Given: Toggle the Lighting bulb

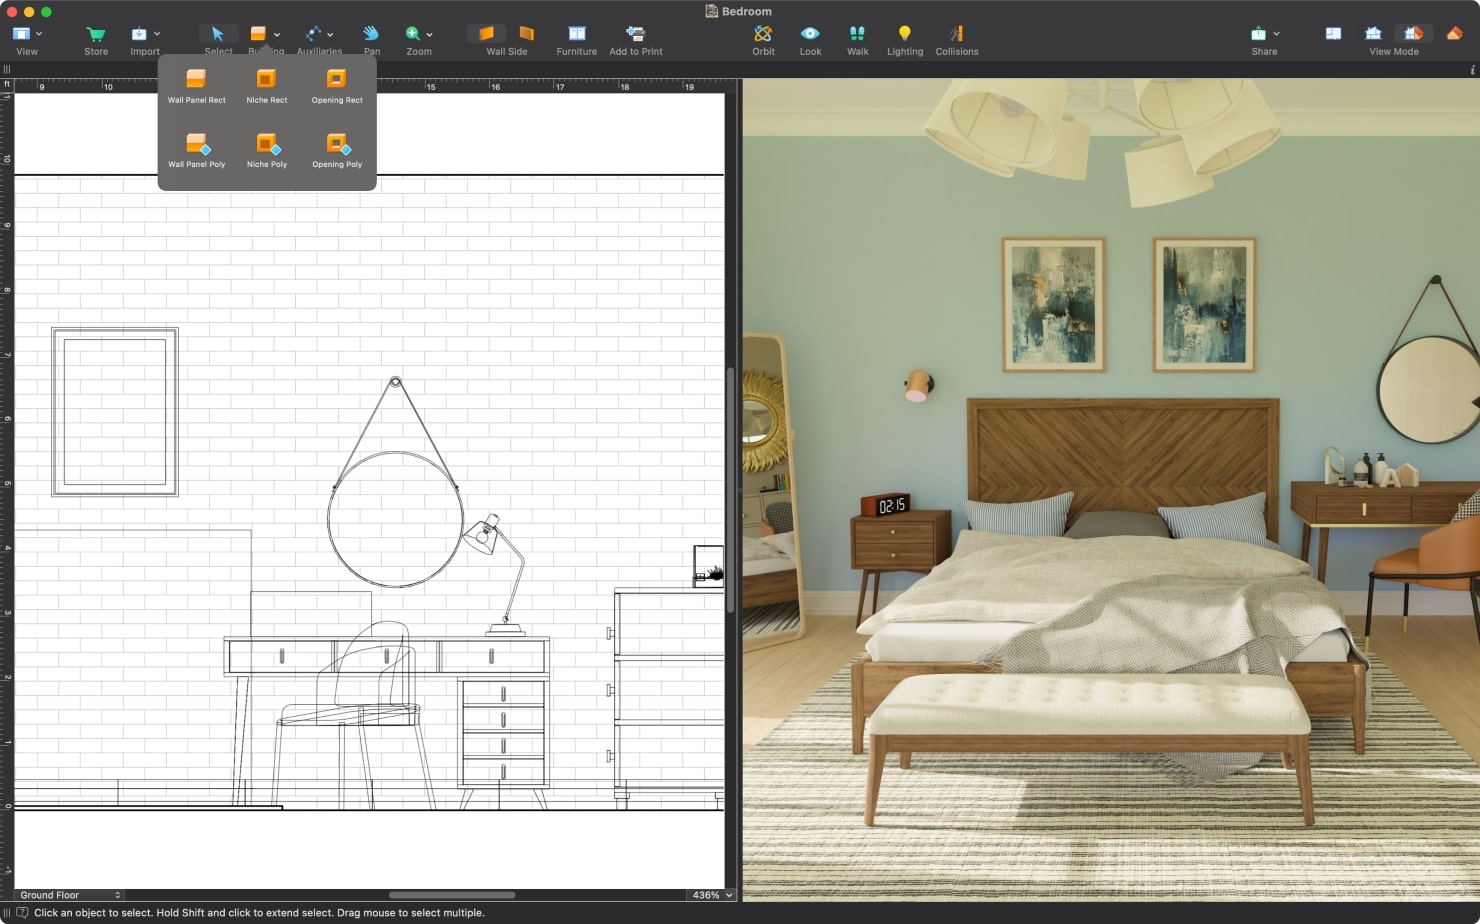Looking at the screenshot, I should coord(905,34).
